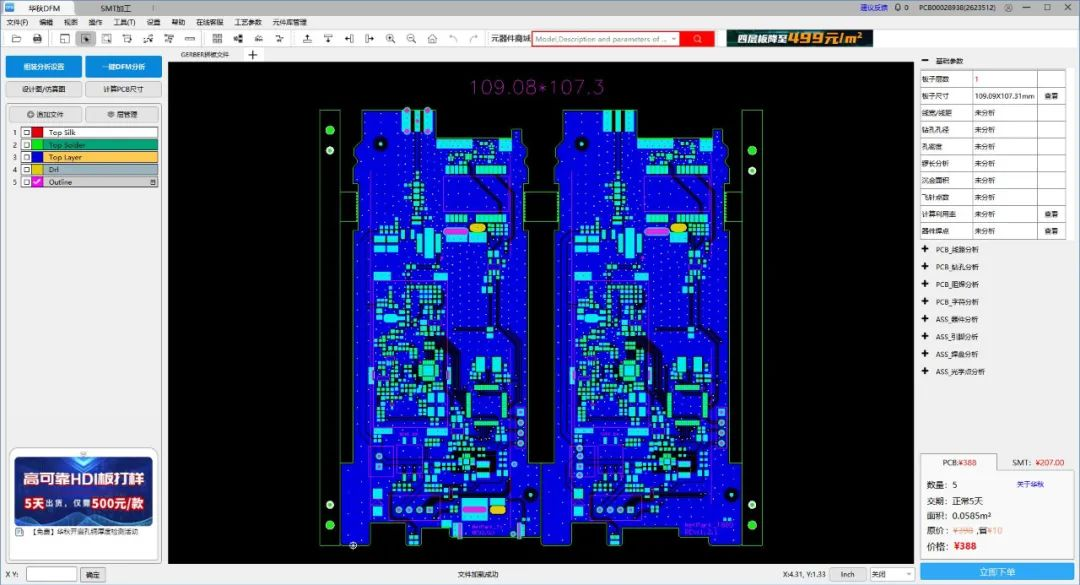Expand the ASS_器件分析 section

tap(927, 319)
